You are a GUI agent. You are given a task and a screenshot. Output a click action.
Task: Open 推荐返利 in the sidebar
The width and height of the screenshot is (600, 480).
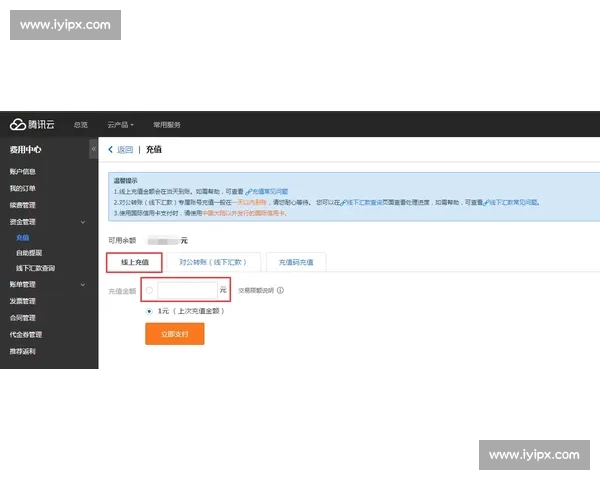click(x=23, y=351)
